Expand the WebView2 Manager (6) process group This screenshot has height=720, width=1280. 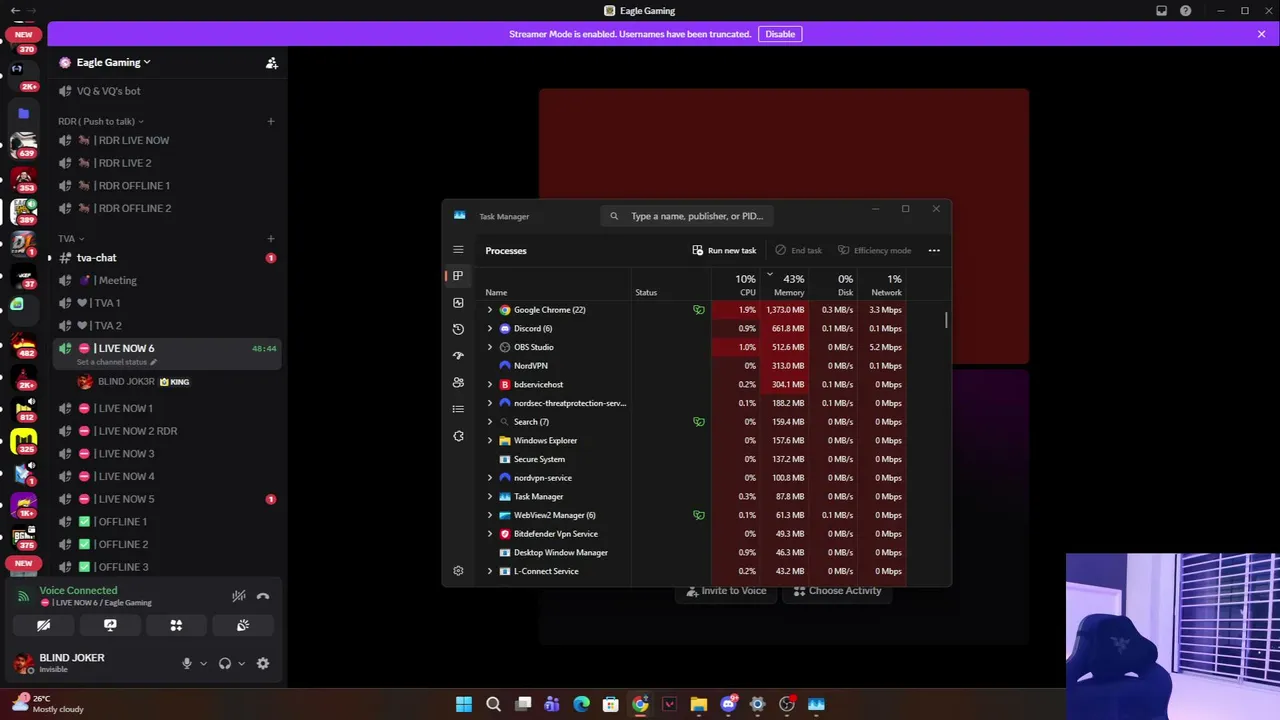[490, 515]
